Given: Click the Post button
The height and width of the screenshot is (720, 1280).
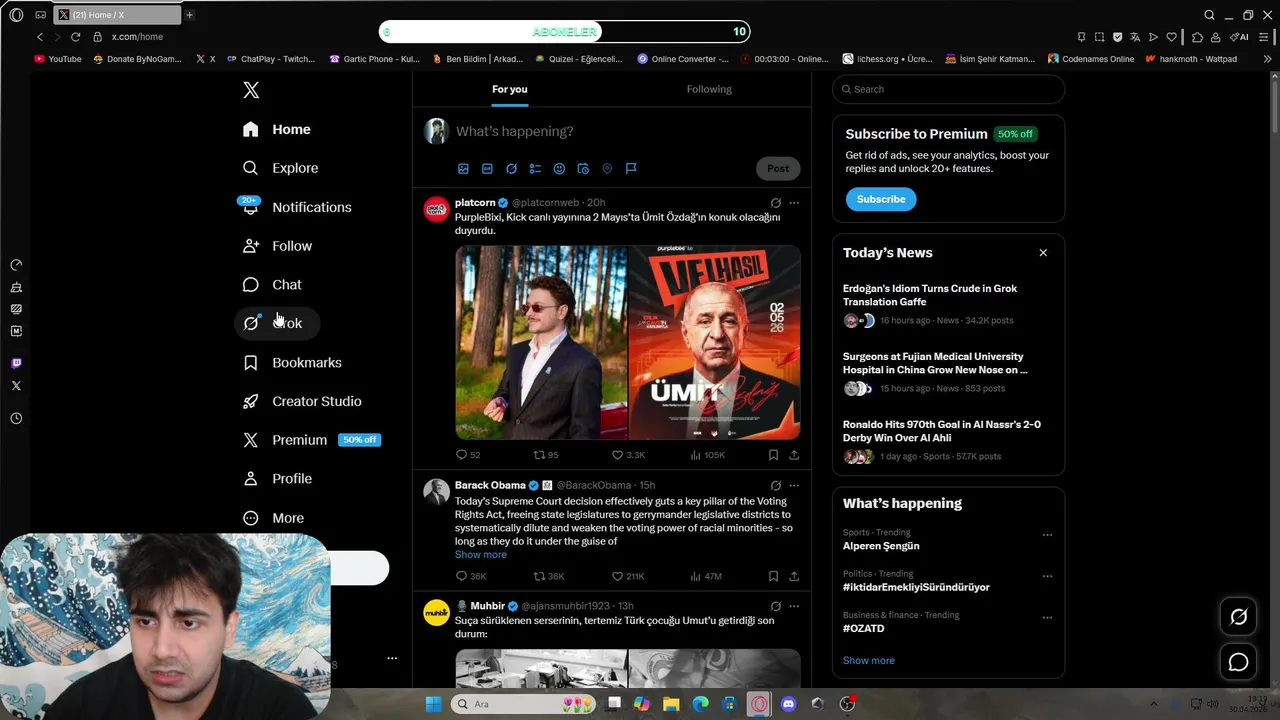Looking at the screenshot, I should 778,169.
